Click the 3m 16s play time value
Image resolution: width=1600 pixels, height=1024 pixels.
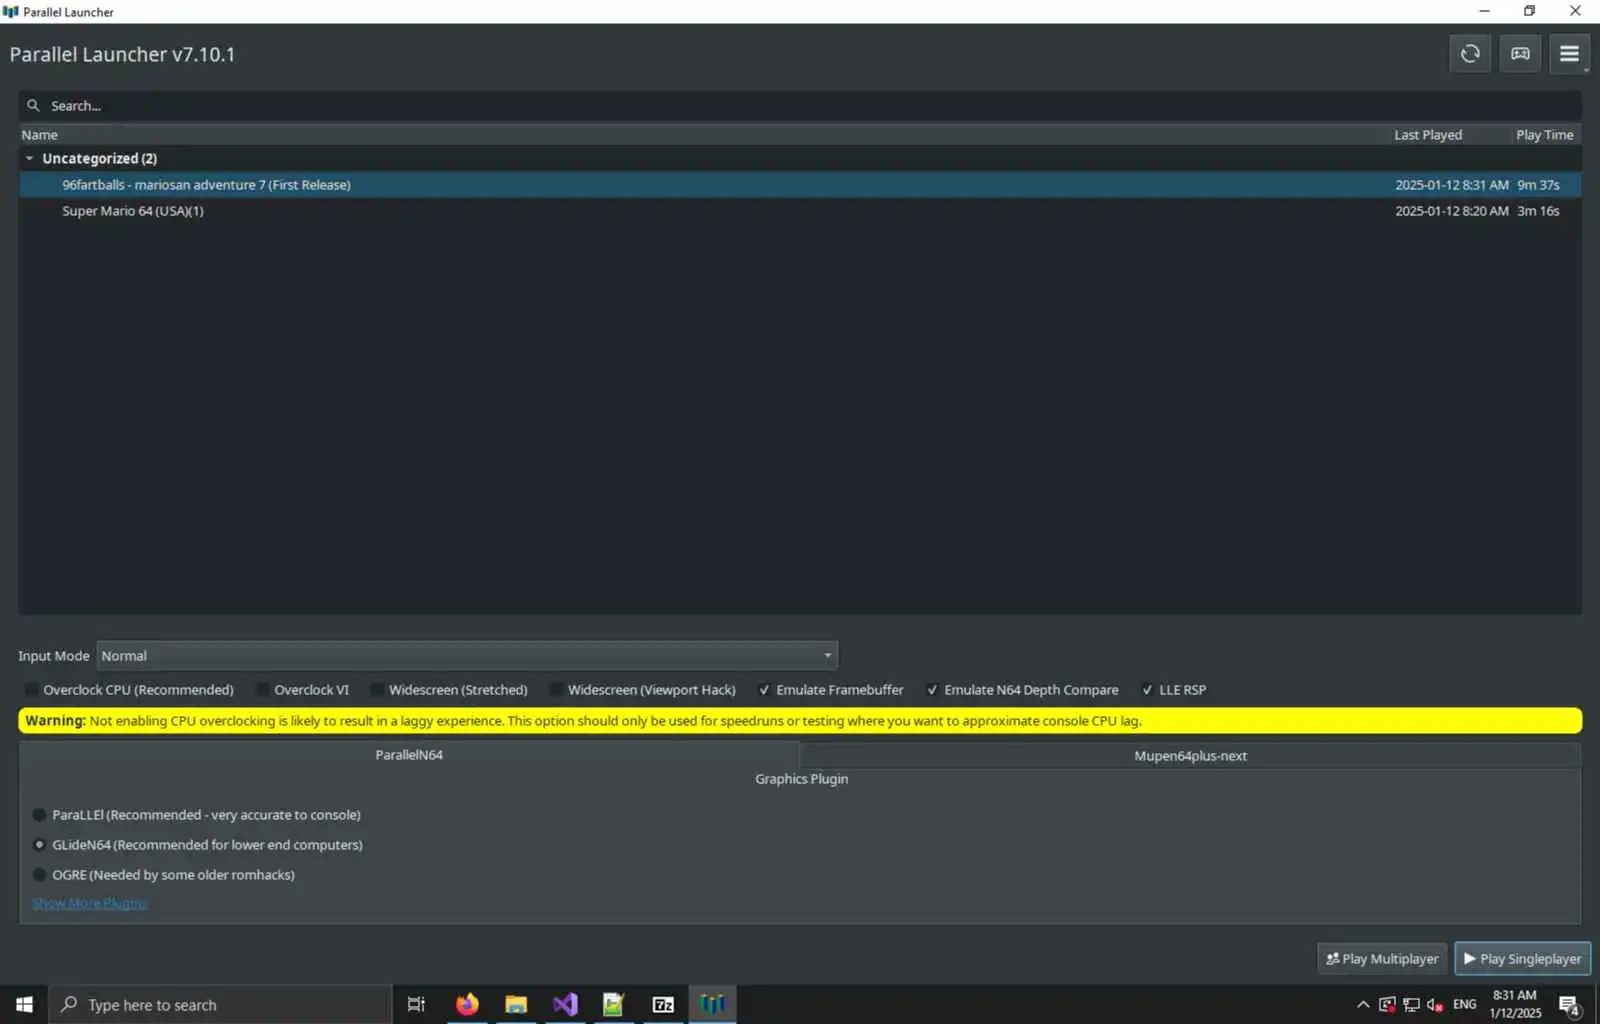click(x=1538, y=211)
